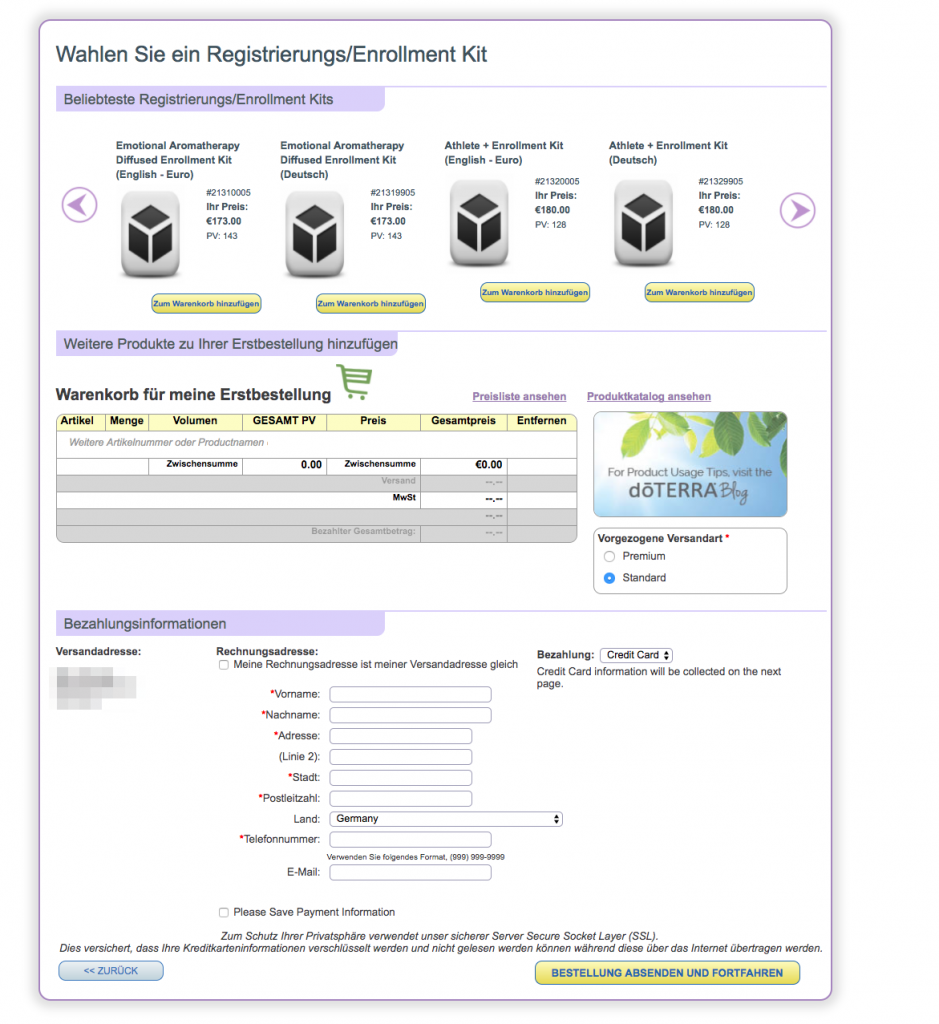Add kit #21310005 to cart
Viewport: 939px width, 1024px height.
(x=206, y=304)
